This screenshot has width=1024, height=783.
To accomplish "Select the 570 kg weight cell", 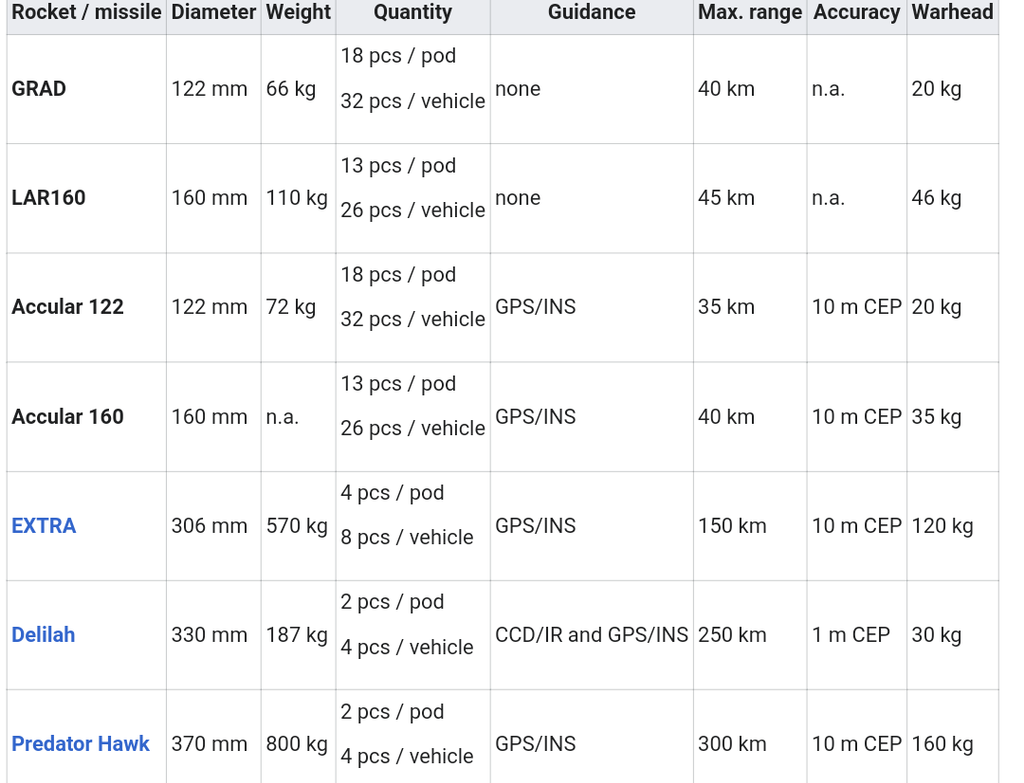I will (x=297, y=526).
